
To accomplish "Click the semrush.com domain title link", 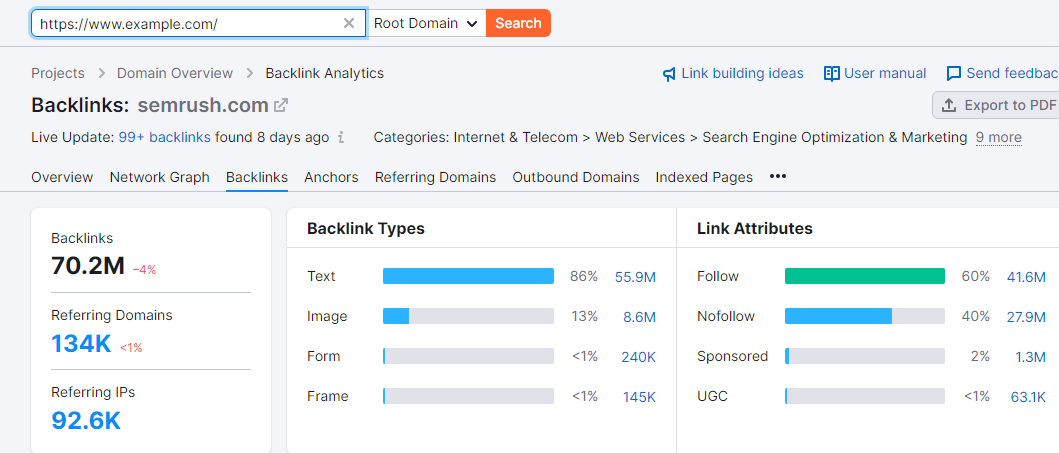I will point(203,105).
